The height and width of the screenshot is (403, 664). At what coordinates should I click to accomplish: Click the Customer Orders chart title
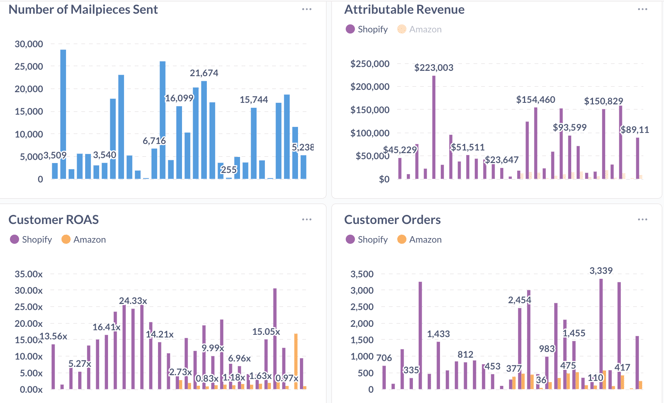[x=392, y=219]
